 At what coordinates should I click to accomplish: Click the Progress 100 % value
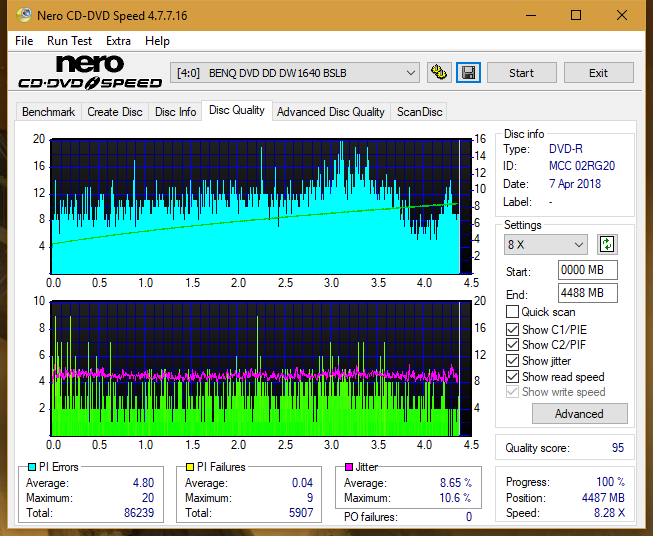pos(611,482)
